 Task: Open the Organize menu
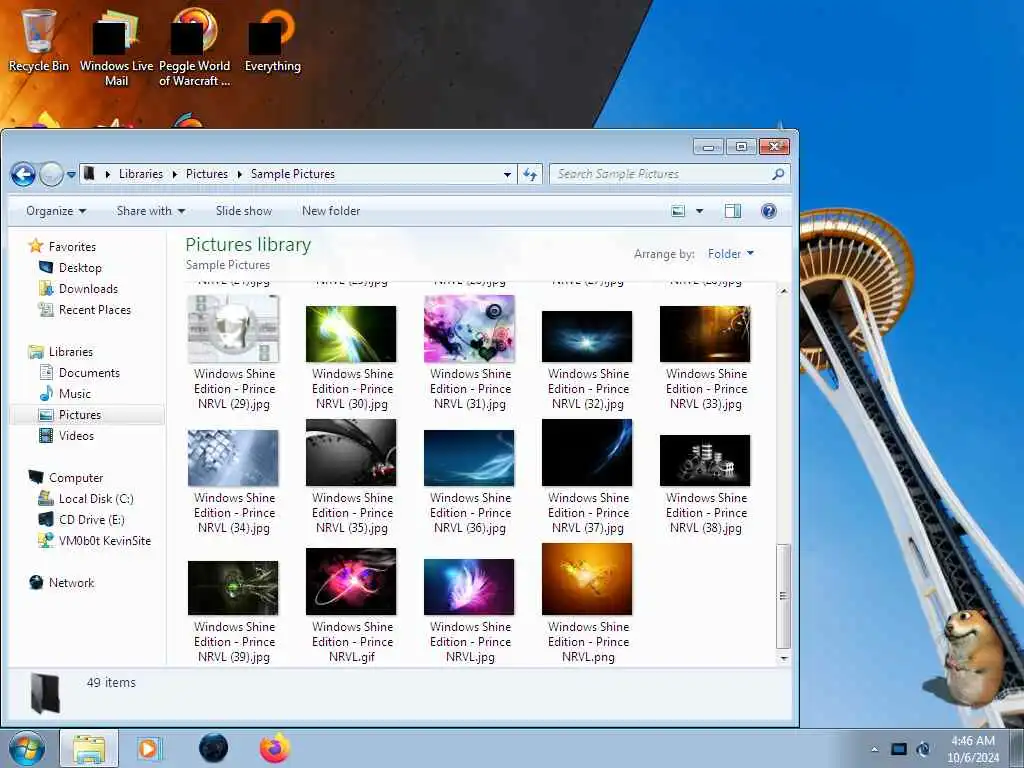56,211
